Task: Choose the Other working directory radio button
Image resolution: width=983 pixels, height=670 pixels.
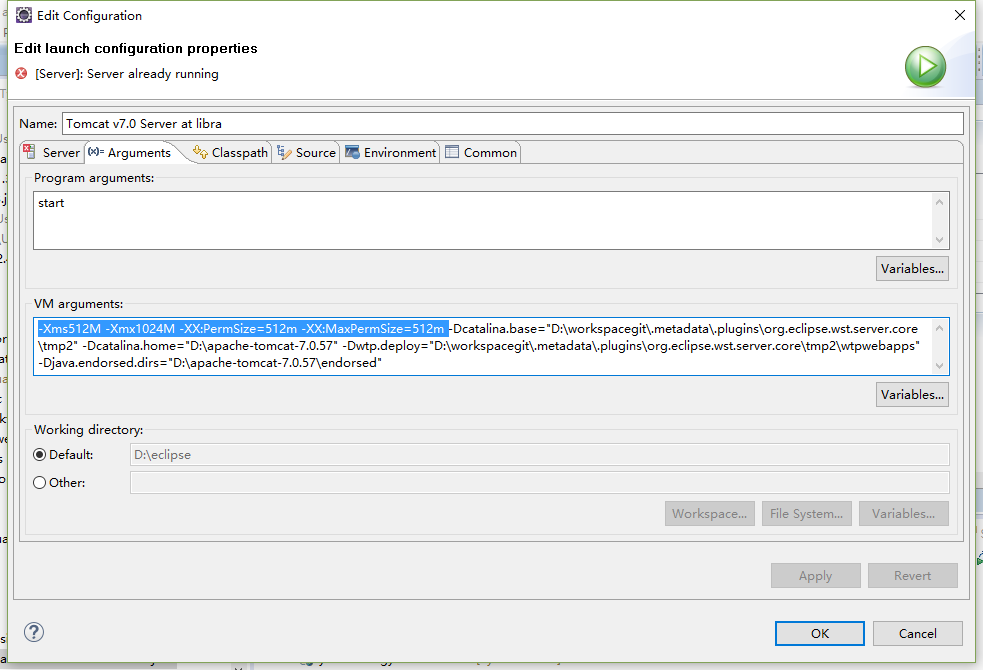Action: (39, 483)
